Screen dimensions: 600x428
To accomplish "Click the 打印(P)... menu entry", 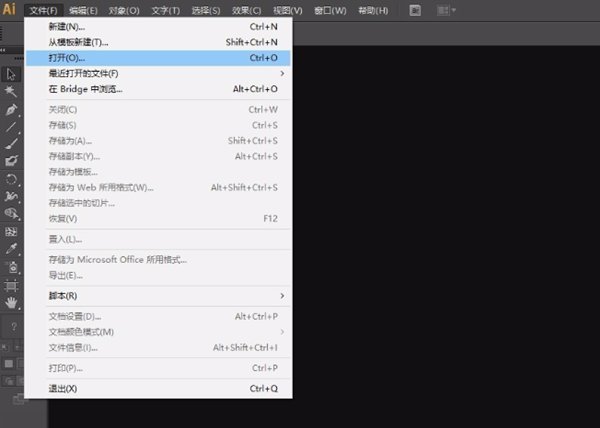I will coord(158,368).
